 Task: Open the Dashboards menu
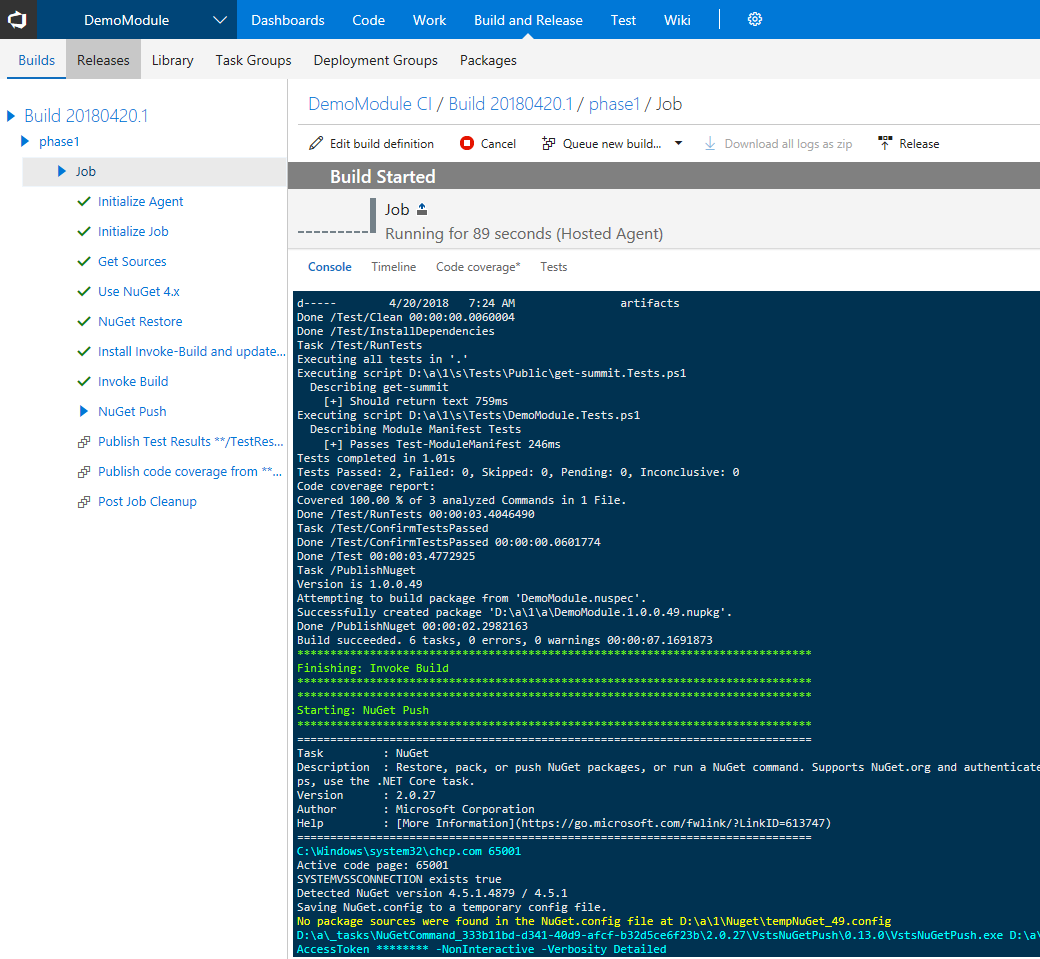288,20
